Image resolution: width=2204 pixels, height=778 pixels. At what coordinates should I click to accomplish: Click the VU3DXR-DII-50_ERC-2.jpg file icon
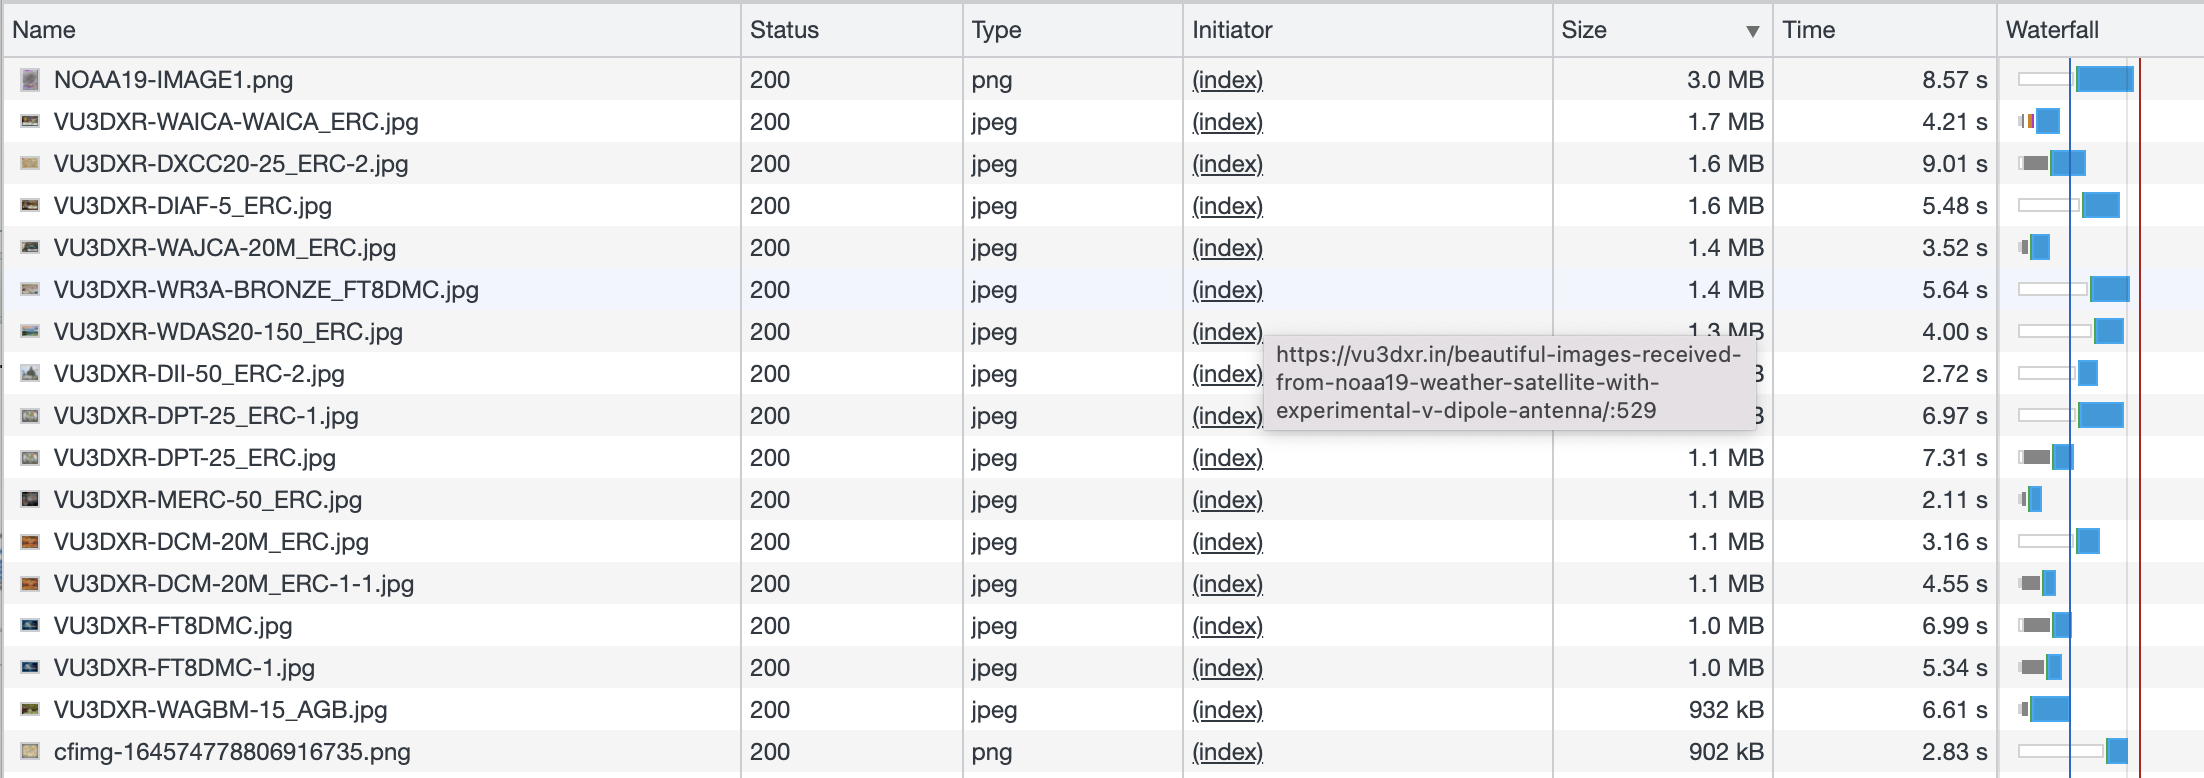coord(31,374)
